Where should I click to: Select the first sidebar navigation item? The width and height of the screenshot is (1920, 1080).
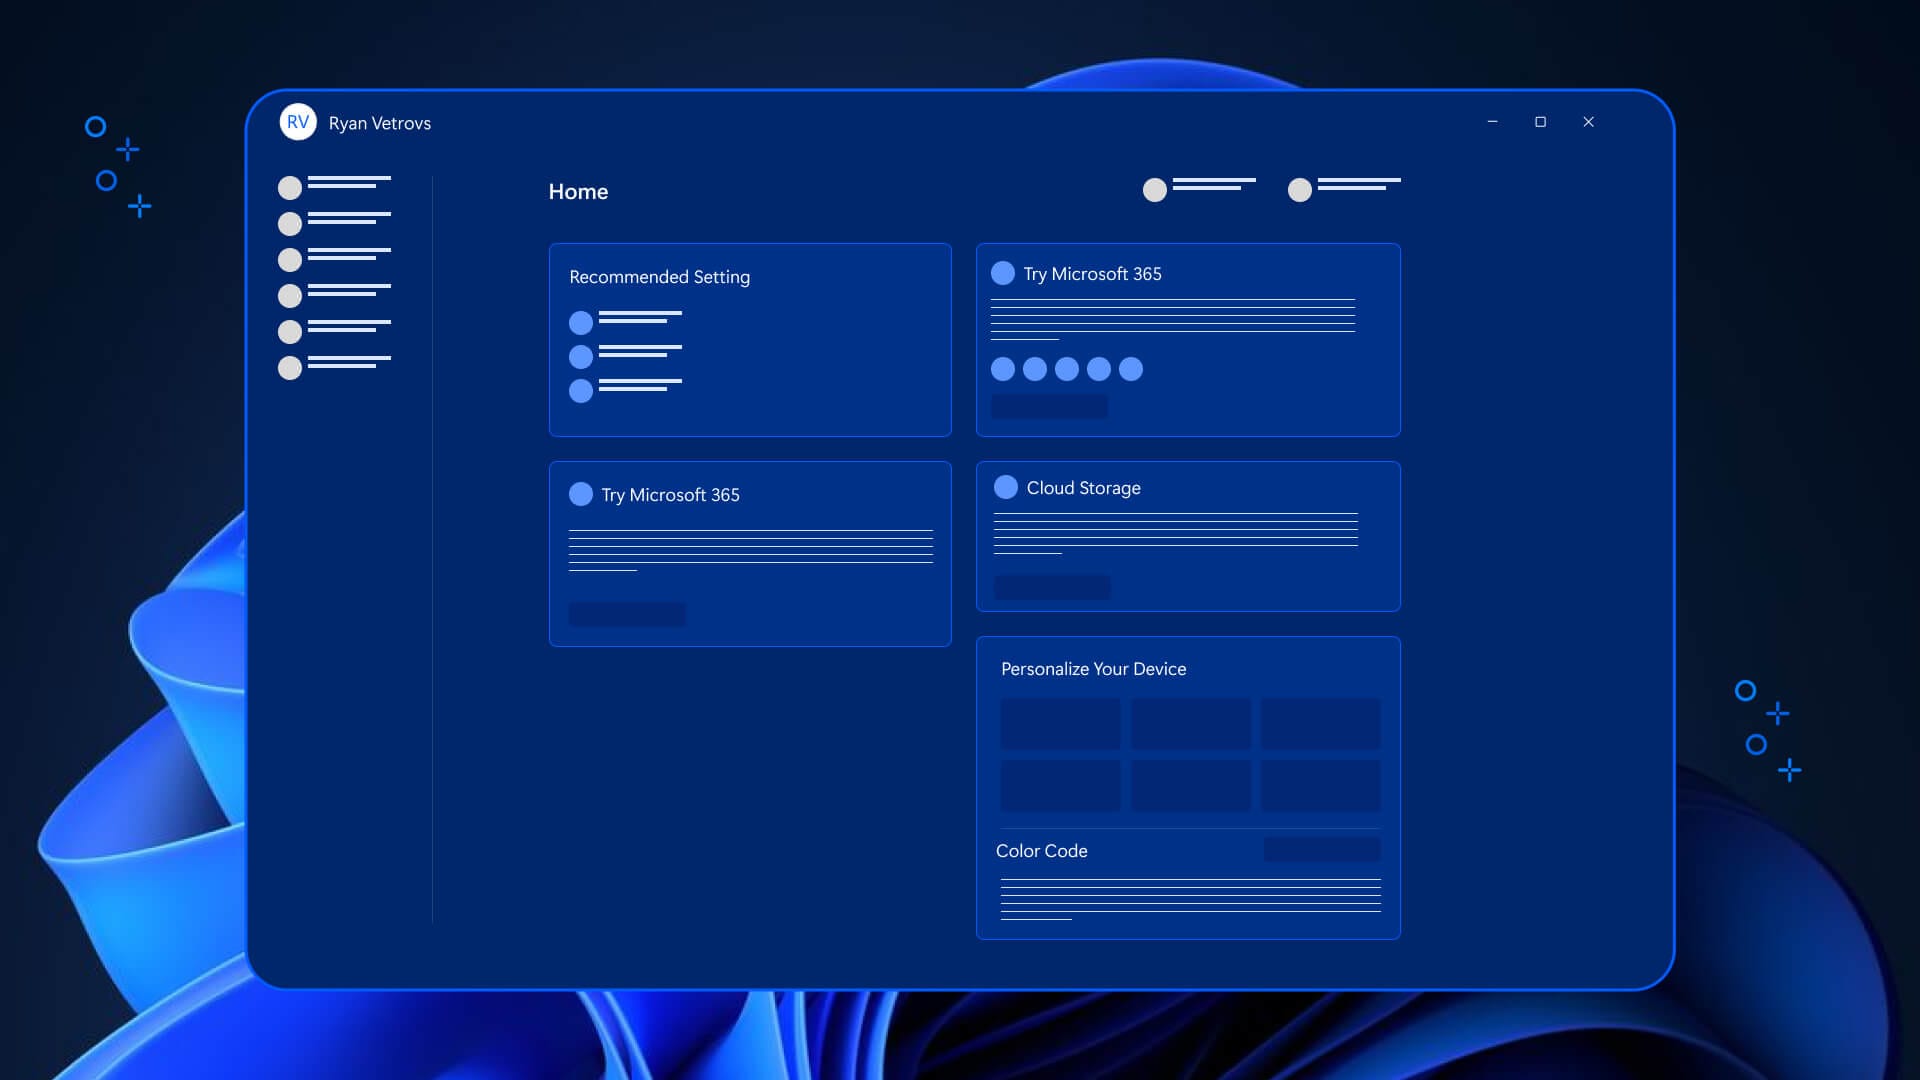[x=290, y=187]
